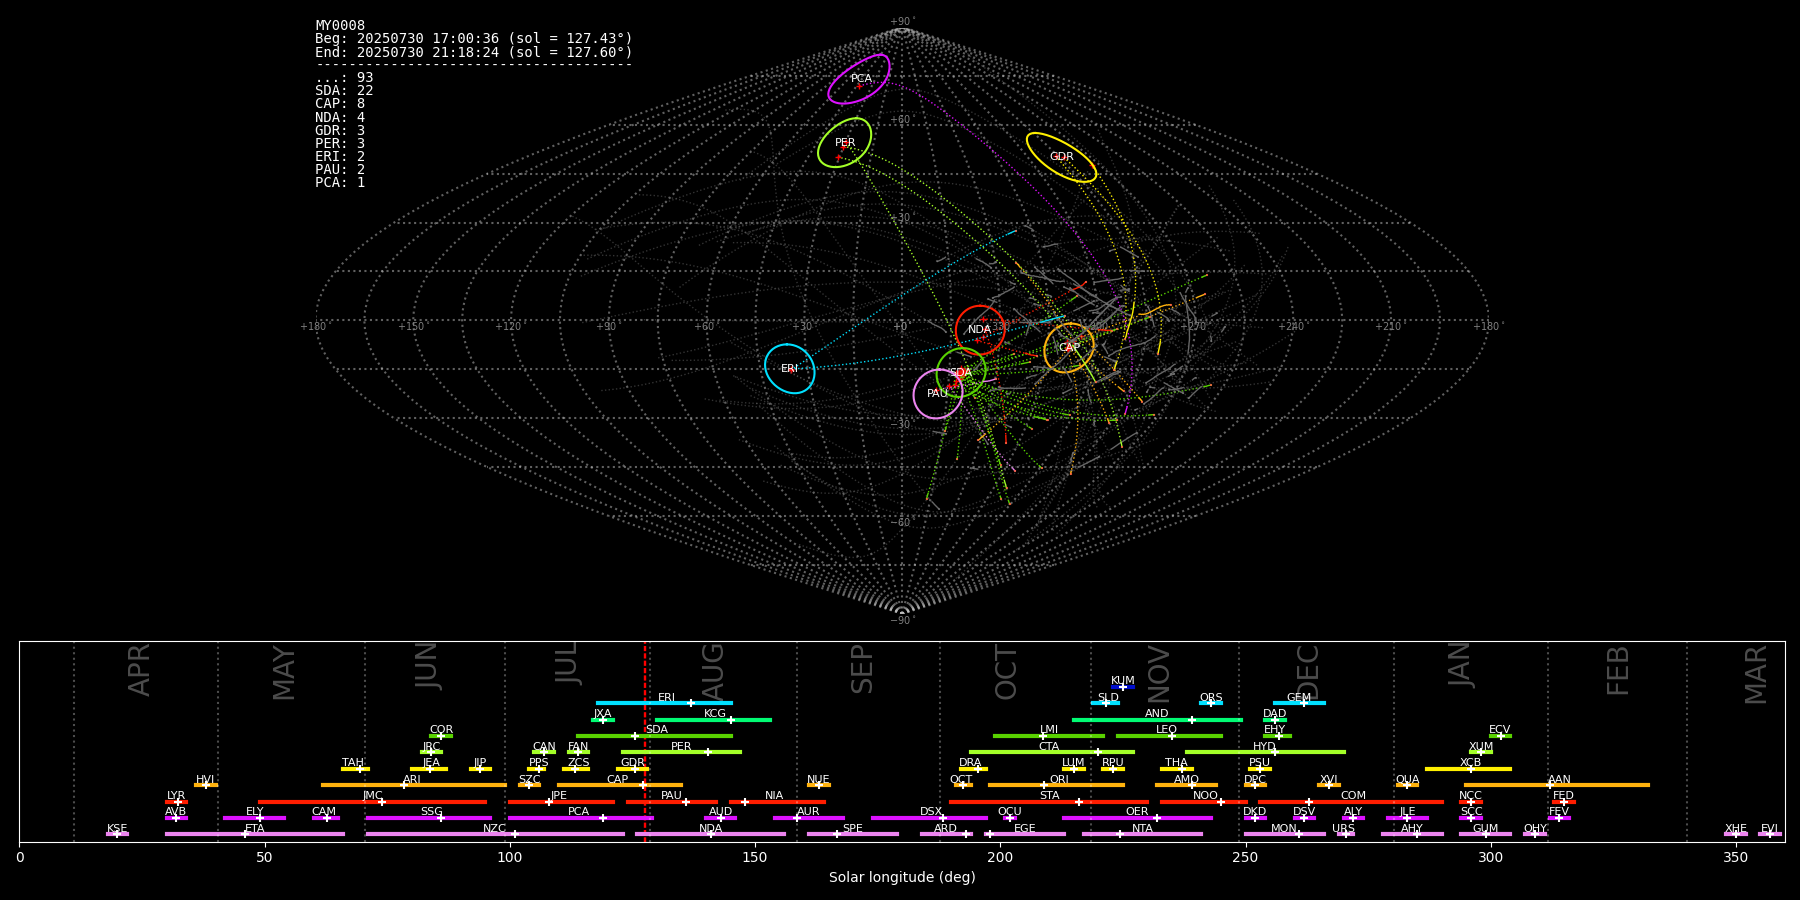Click the 300 tick label on the longitude axis
This screenshot has width=1800, height=900.
coord(1490,858)
